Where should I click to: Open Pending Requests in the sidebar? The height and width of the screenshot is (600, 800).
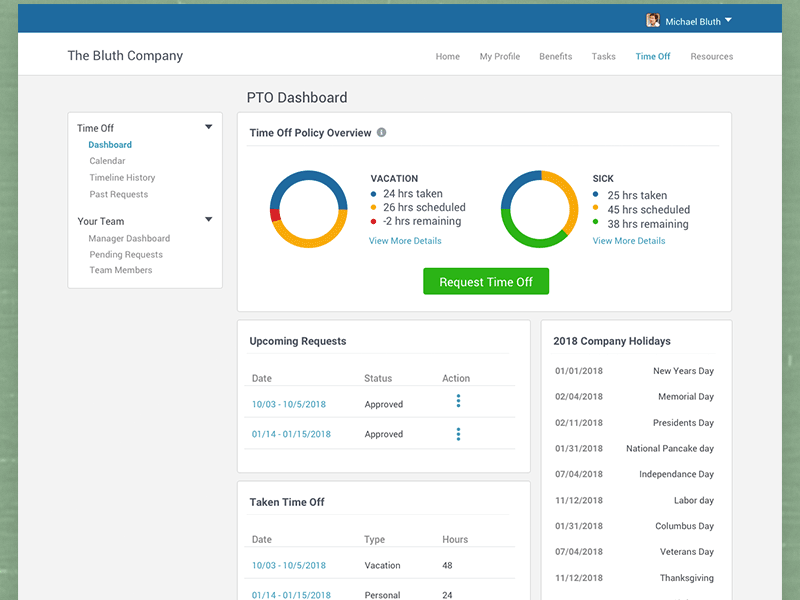click(126, 255)
